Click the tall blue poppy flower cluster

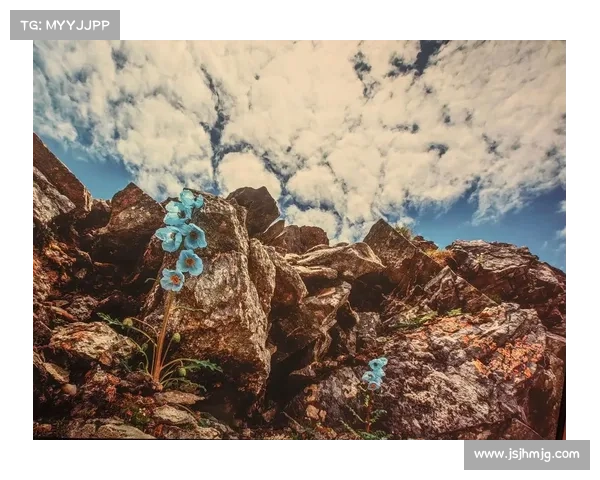coord(182,238)
